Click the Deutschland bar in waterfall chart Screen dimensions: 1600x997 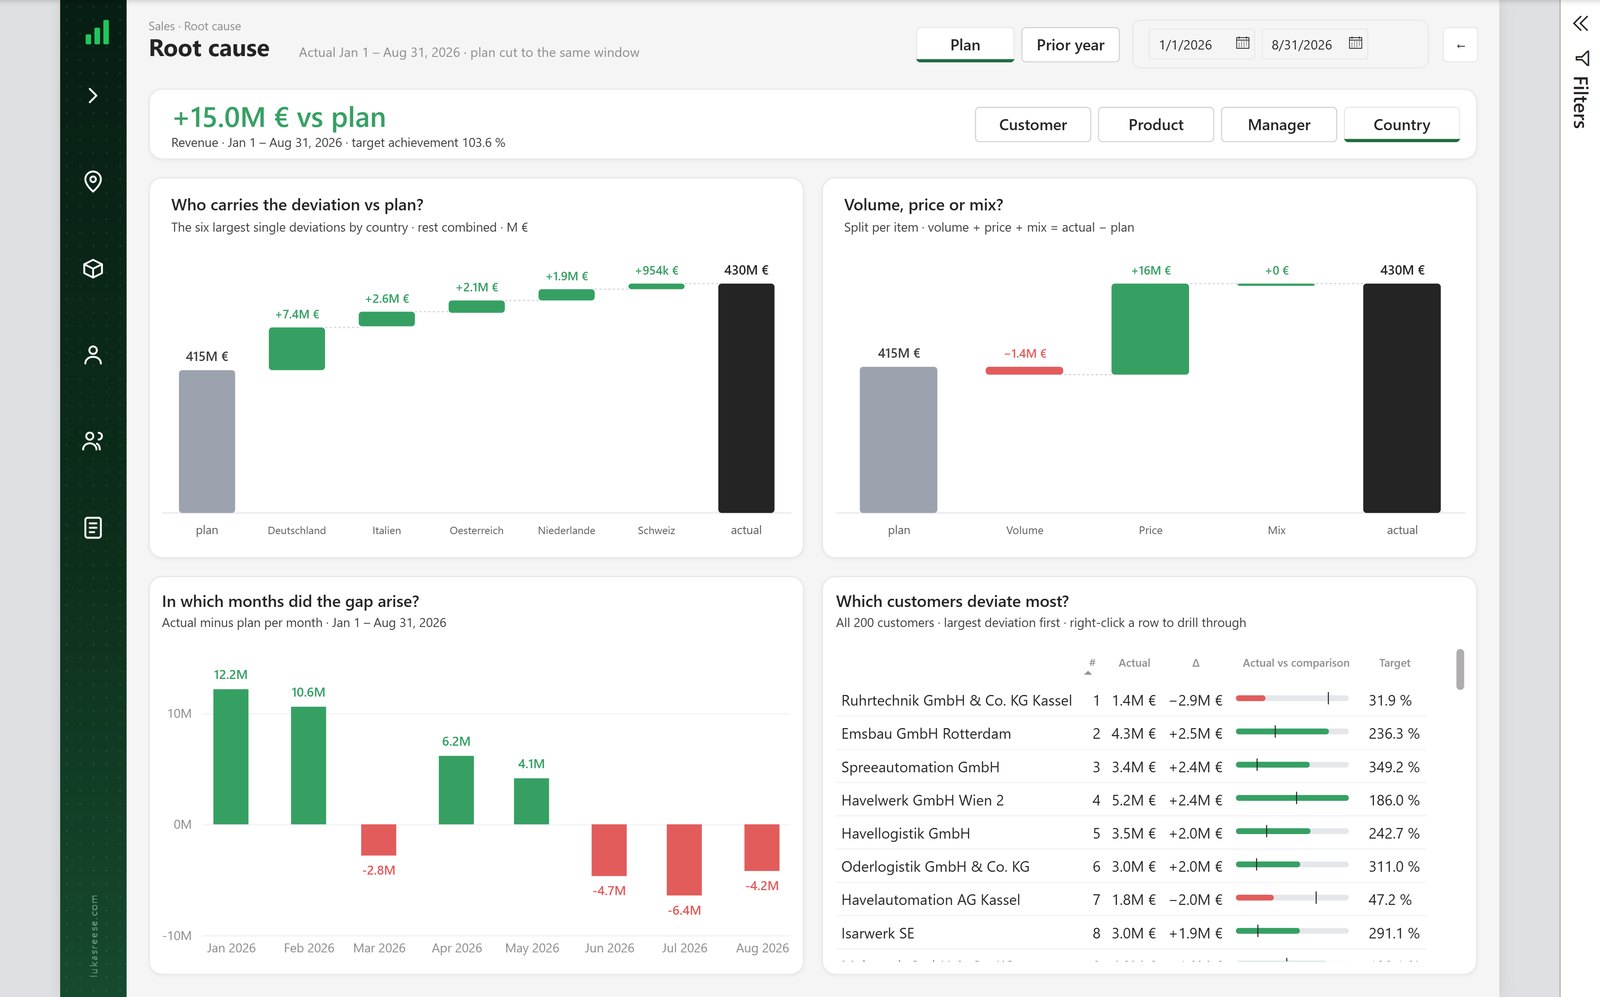297,349
